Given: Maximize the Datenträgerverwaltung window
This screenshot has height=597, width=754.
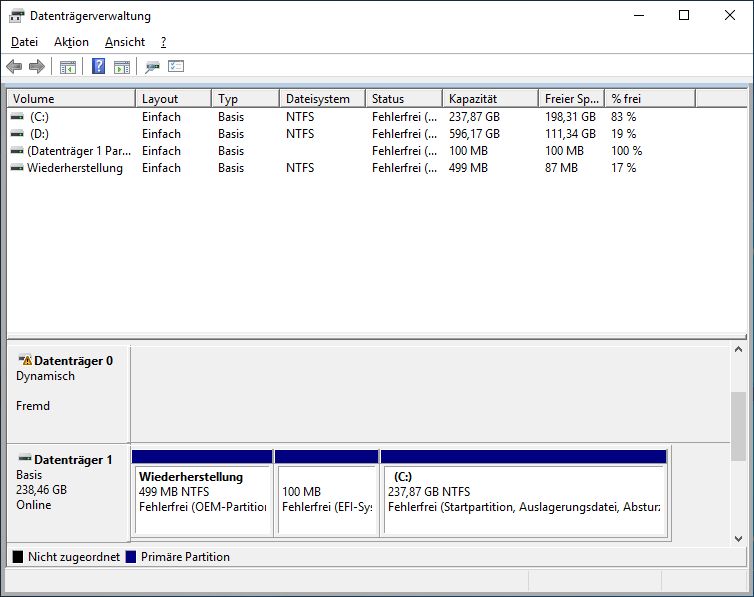Looking at the screenshot, I should (x=684, y=15).
